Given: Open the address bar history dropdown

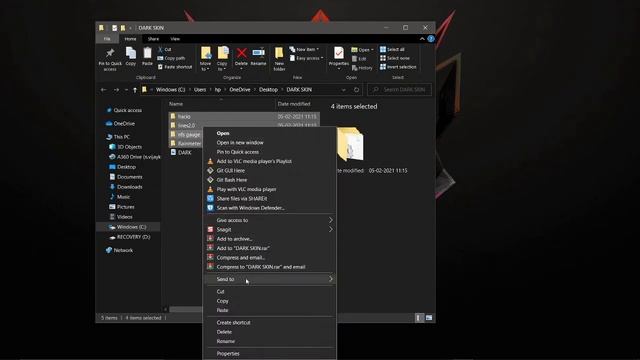Looking at the screenshot, I should pyautogui.click(x=344, y=89).
